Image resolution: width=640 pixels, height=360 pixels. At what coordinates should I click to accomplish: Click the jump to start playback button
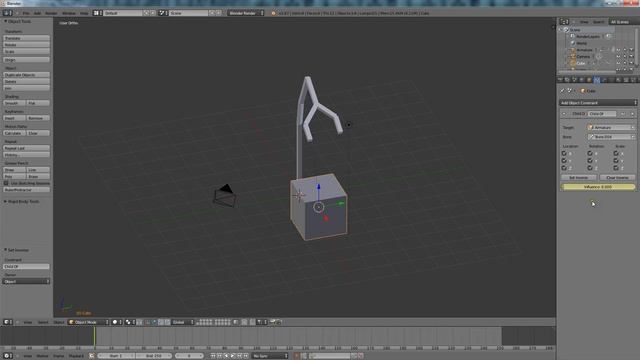point(213,356)
